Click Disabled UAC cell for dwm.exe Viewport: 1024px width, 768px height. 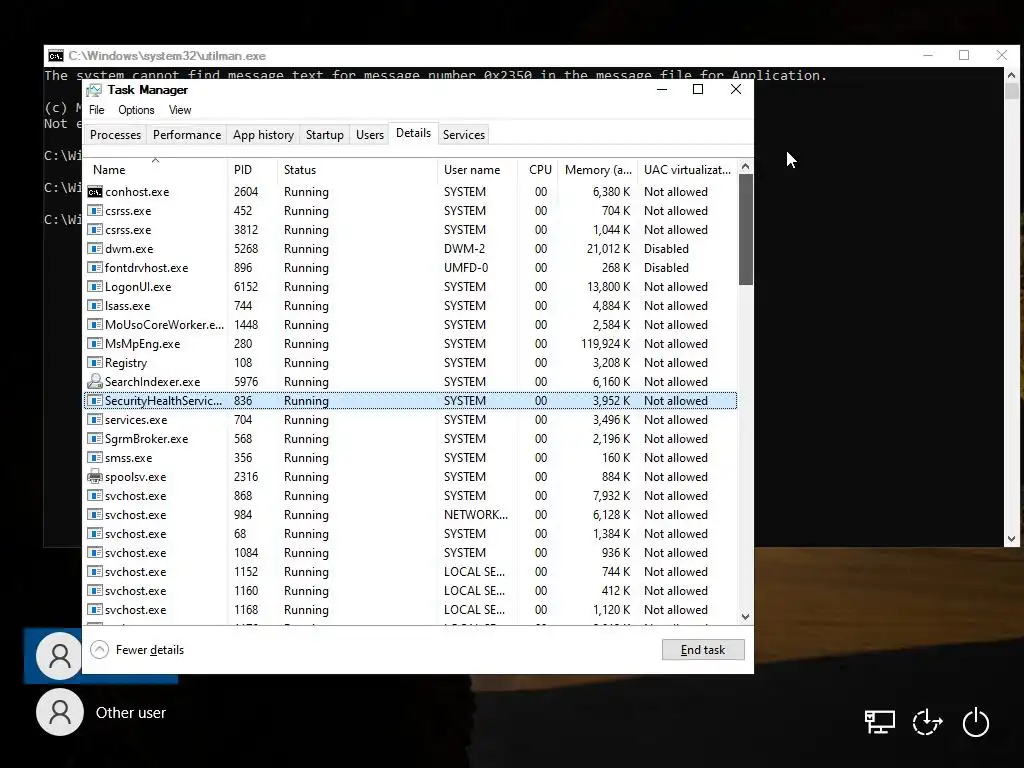click(x=666, y=249)
